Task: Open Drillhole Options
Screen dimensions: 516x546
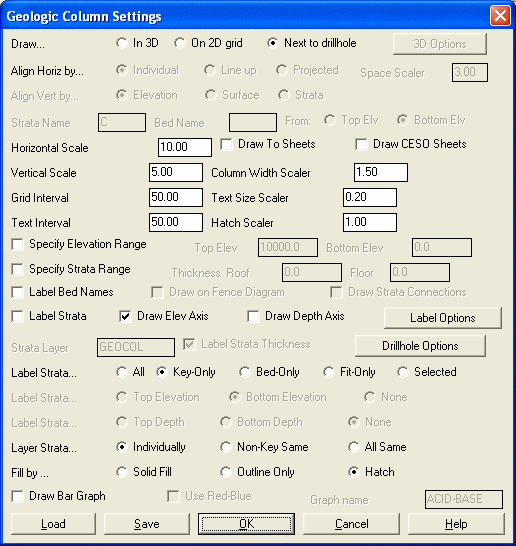Action: point(420,346)
